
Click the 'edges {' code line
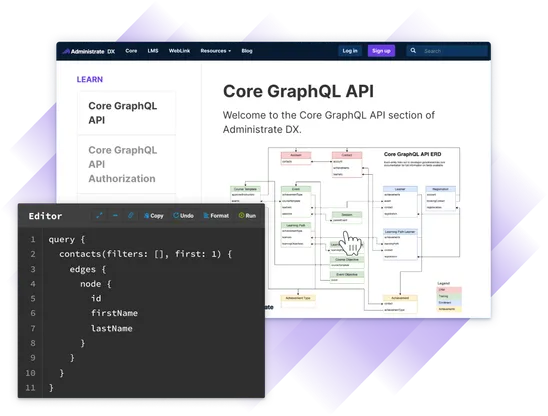pyautogui.click(x=88, y=270)
